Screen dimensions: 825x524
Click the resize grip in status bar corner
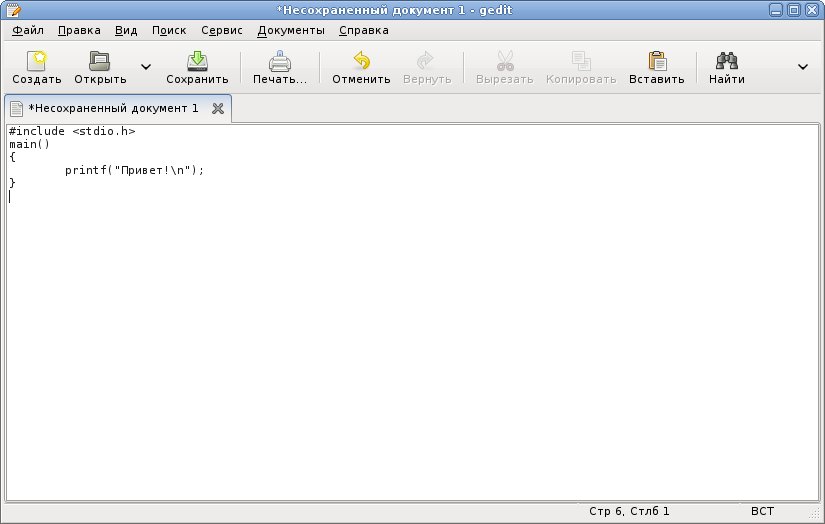click(x=814, y=513)
